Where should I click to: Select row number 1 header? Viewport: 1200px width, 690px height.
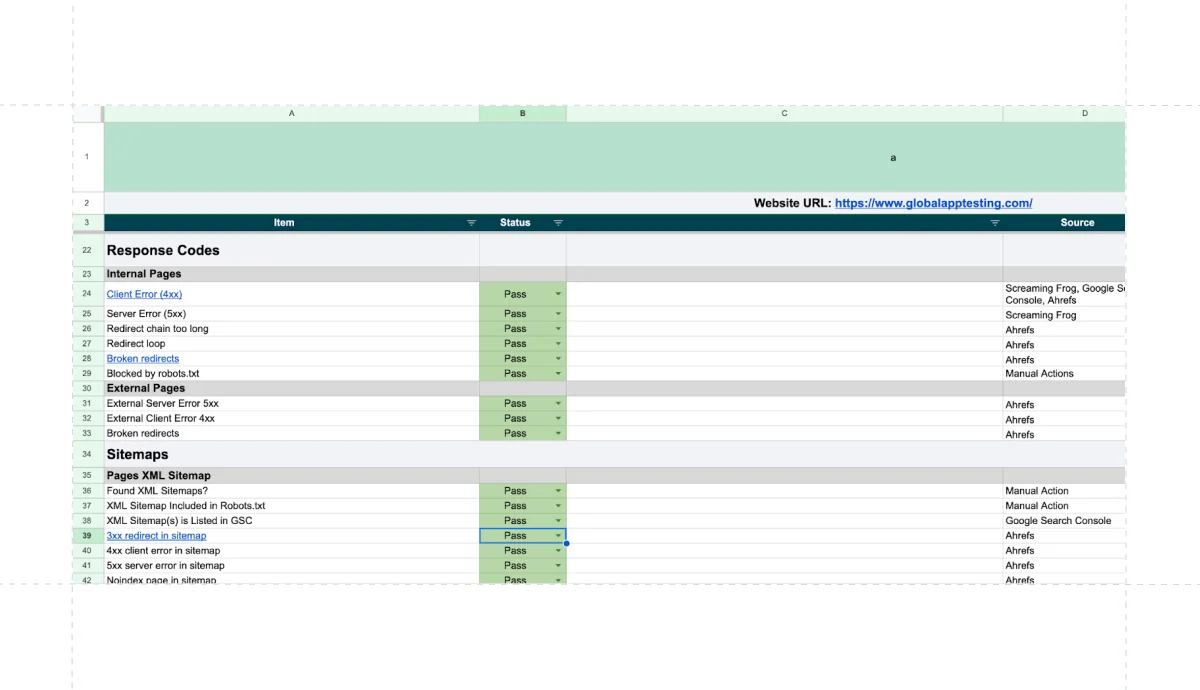88,157
